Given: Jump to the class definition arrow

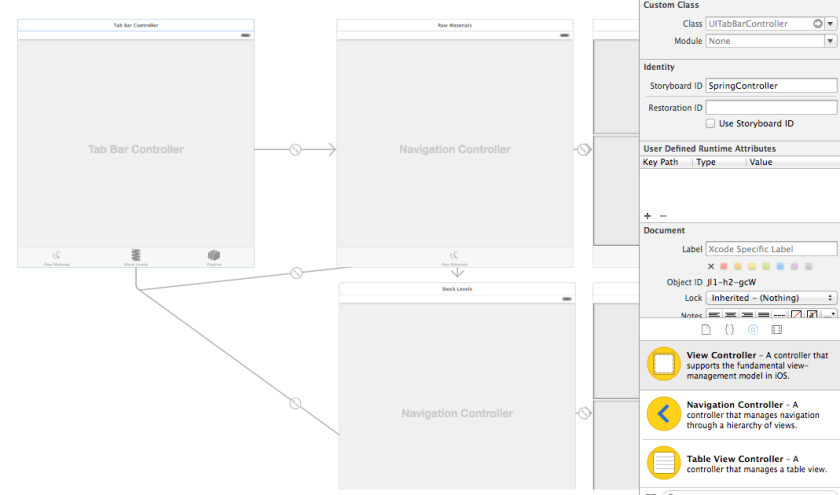Looking at the screenshot, I should point(817,23).
